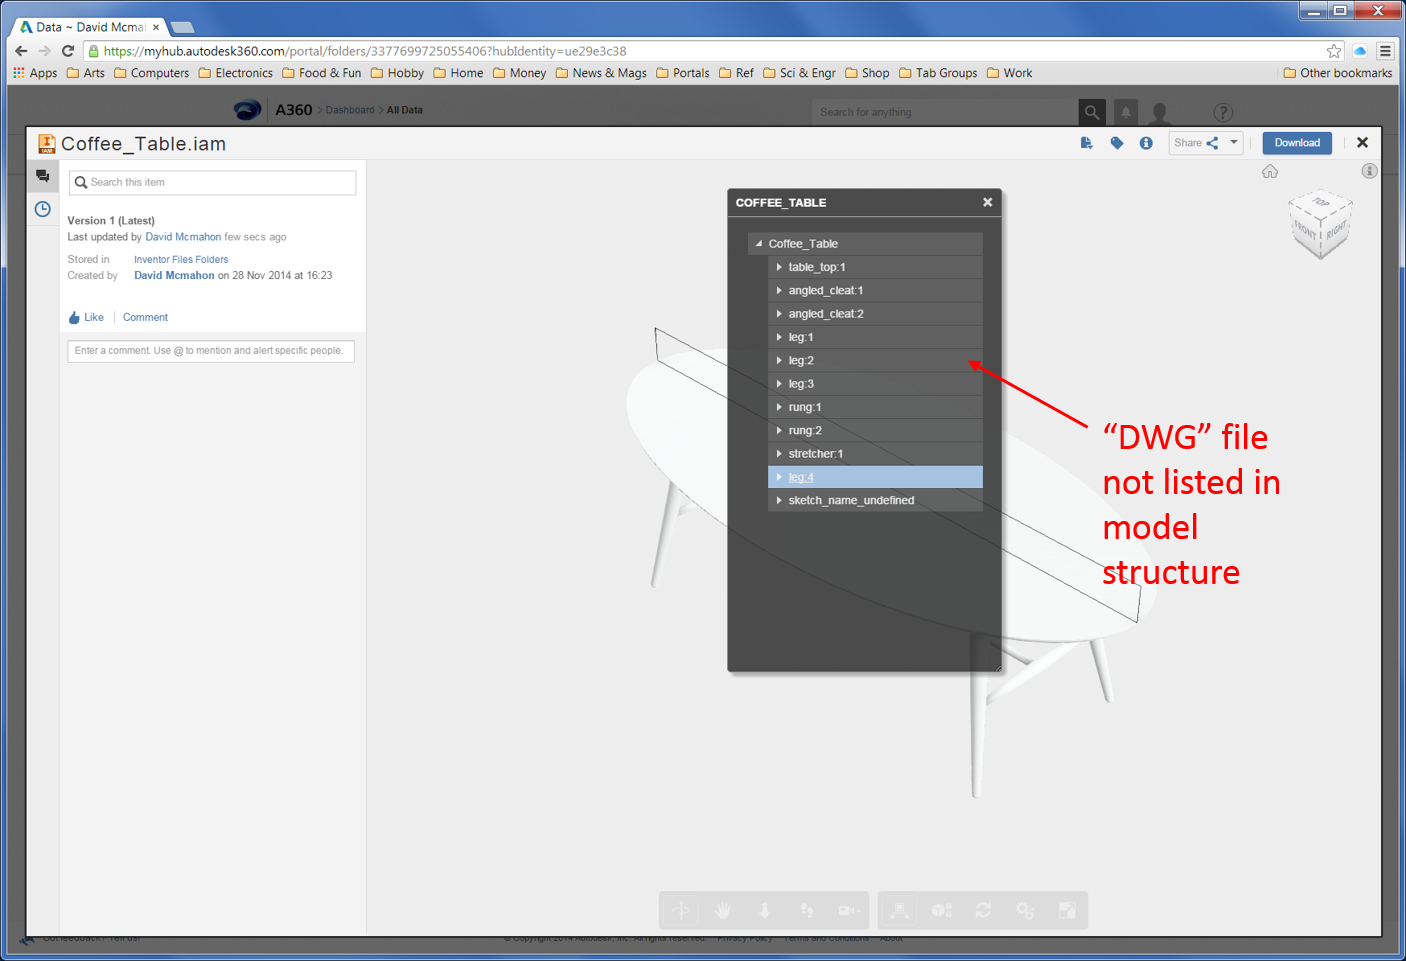Viewport: 1406px width, 961px height.
Task: Switch viewer to fullscreen mode
Action: coord(1066,910)
